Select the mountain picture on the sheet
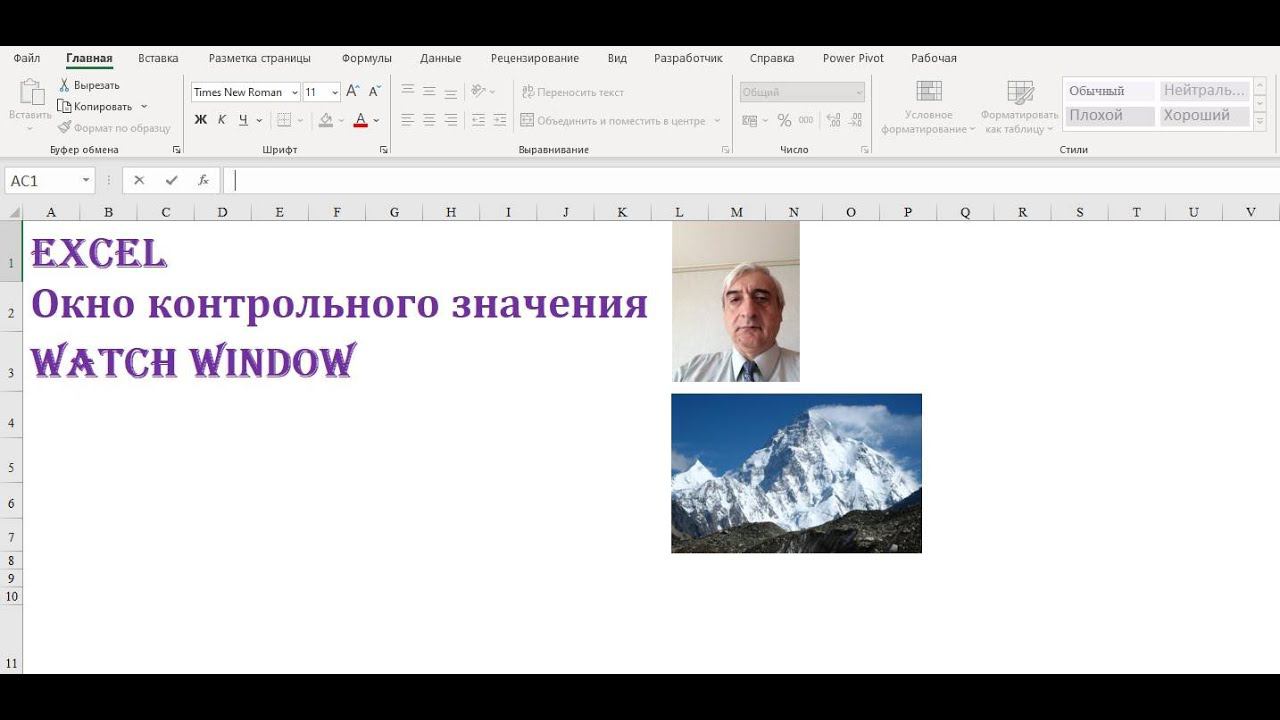This screenshot has height=720, width=1280. (796, 473)
